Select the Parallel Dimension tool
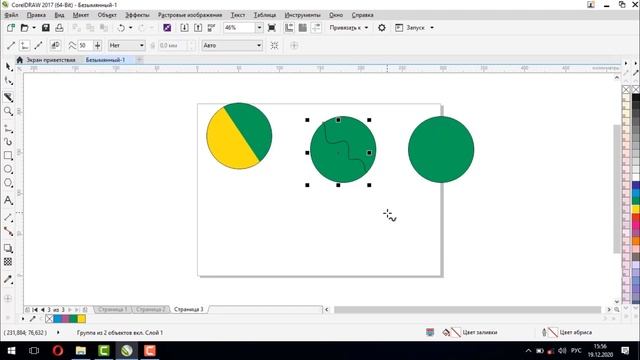Image resolution: width=640 pixels, height=360 pixels. 8,218
